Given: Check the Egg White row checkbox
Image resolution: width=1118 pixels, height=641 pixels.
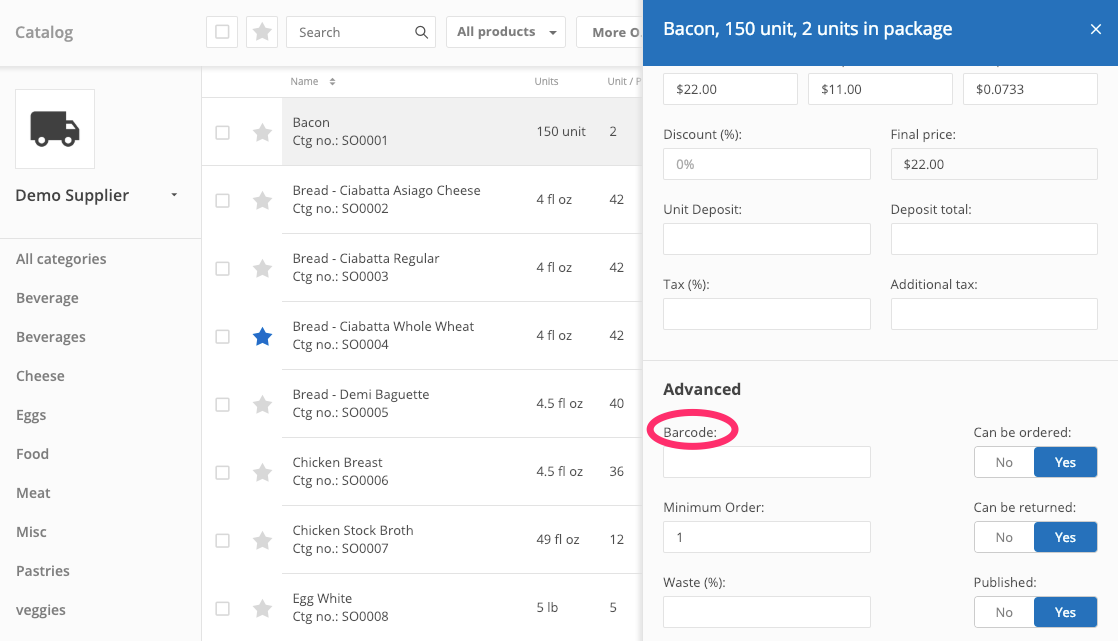Looking at the screenshot, I should coord(222,608).
